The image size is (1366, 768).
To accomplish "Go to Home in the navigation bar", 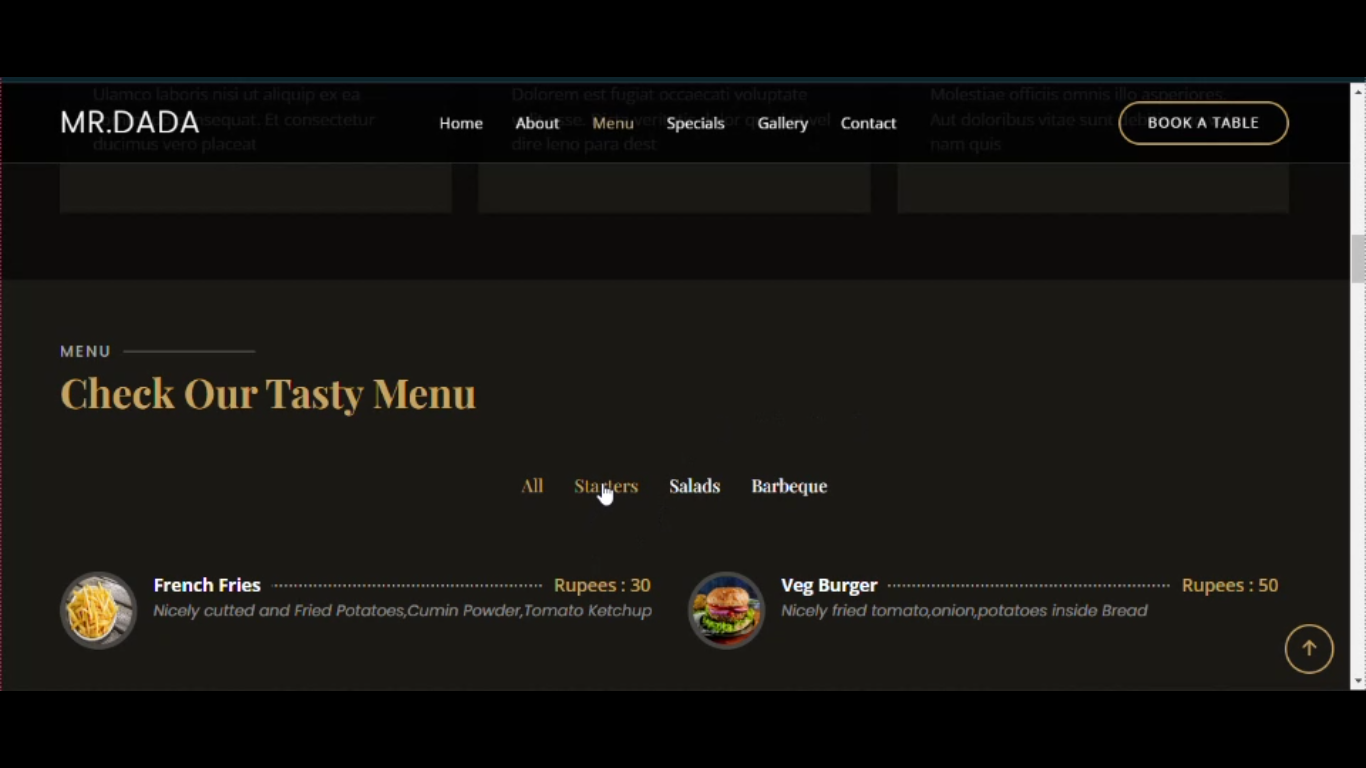I will (x=461, y=123).
